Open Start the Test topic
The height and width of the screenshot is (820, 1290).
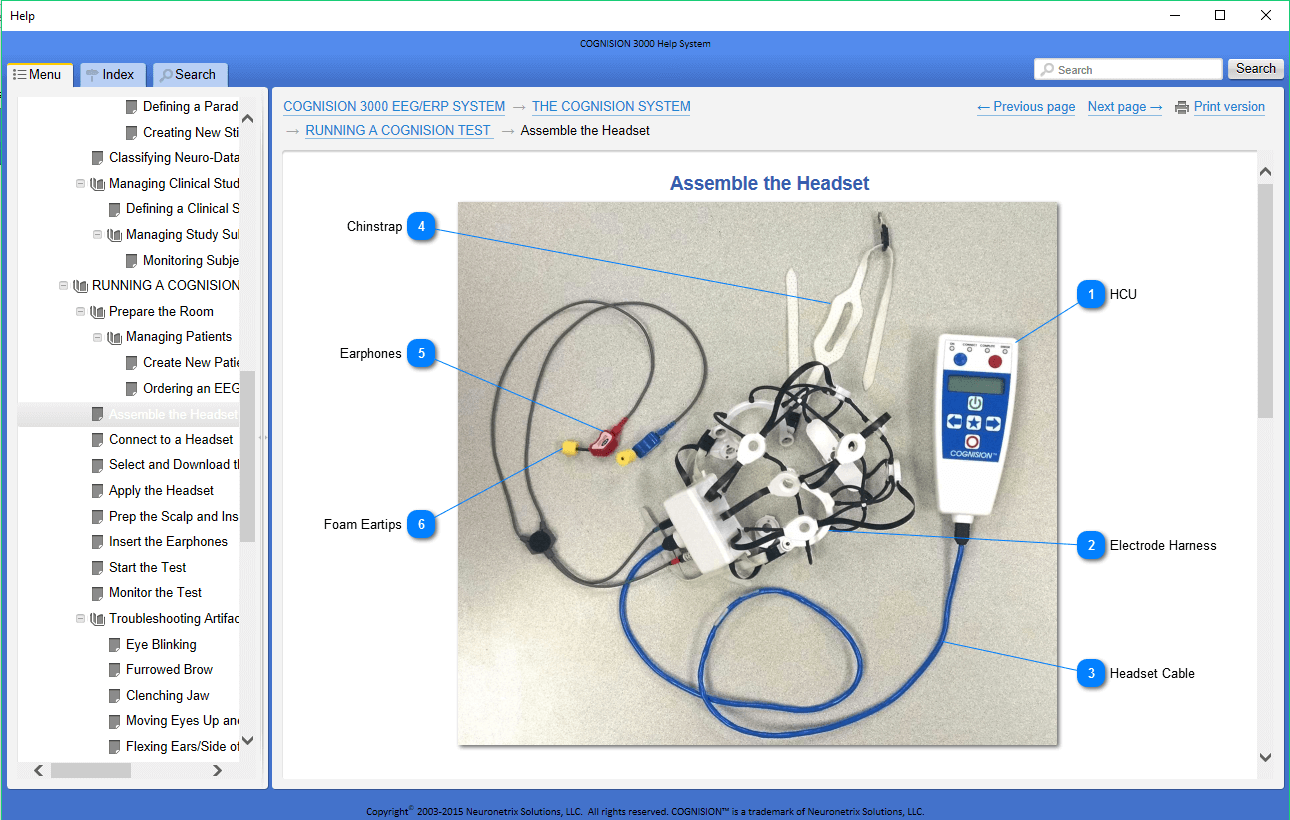[147, 567]
